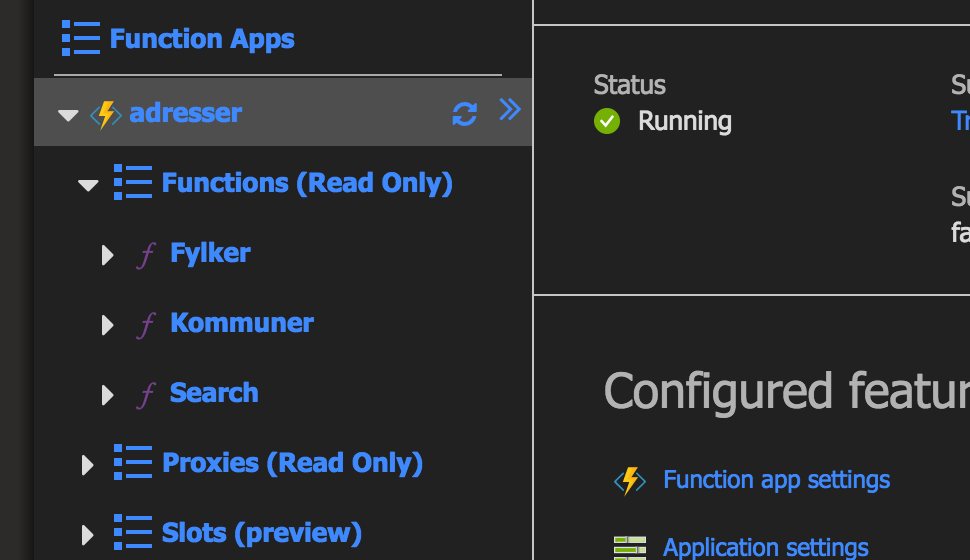Open the Function app settings link
The height and width of the screenshot is (560, 970).
click(776, 480)
